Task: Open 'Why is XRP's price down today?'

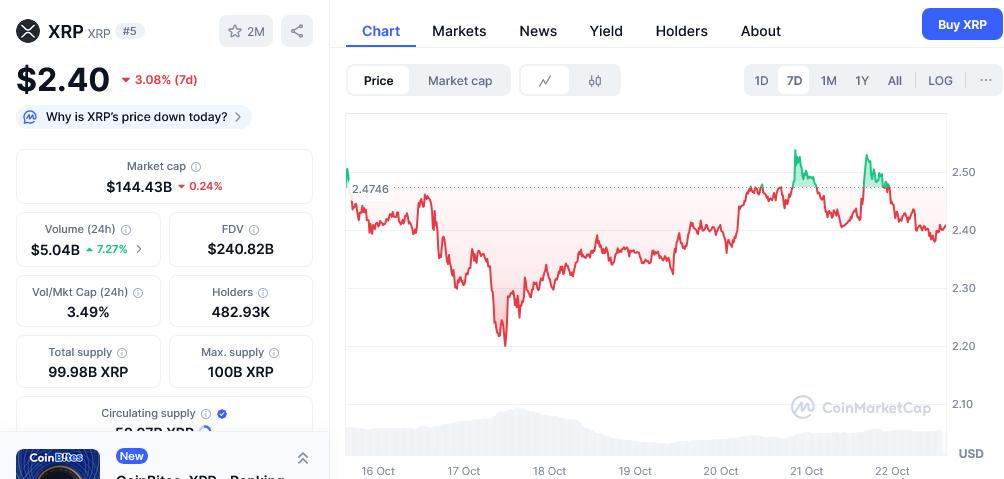Action: [x=135, y=117]
